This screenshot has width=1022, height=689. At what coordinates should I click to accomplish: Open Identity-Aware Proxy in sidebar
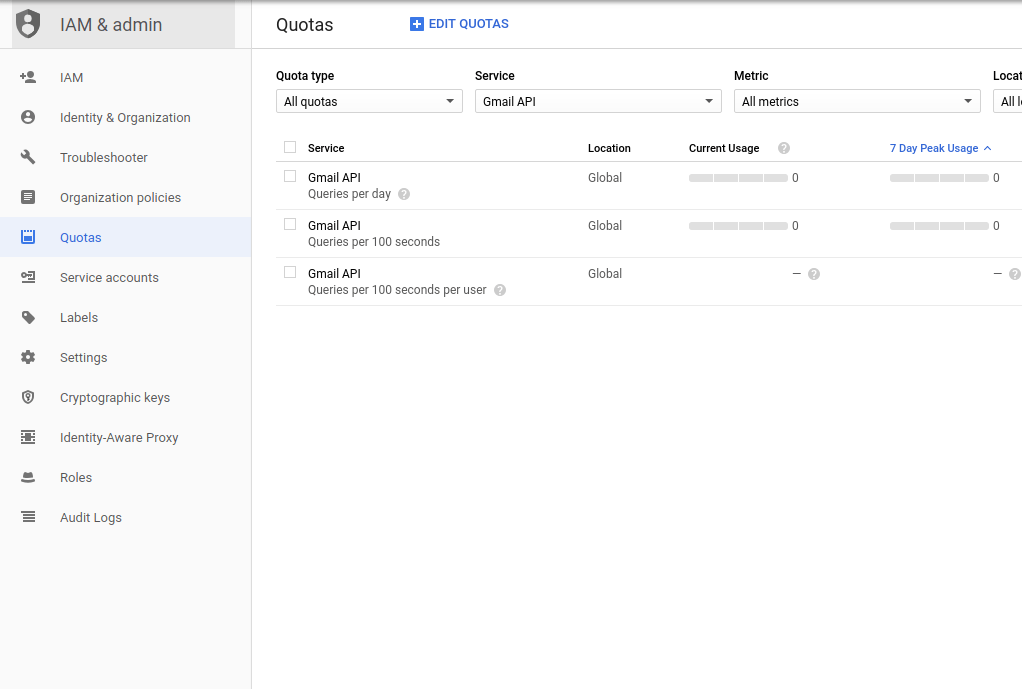125,437
